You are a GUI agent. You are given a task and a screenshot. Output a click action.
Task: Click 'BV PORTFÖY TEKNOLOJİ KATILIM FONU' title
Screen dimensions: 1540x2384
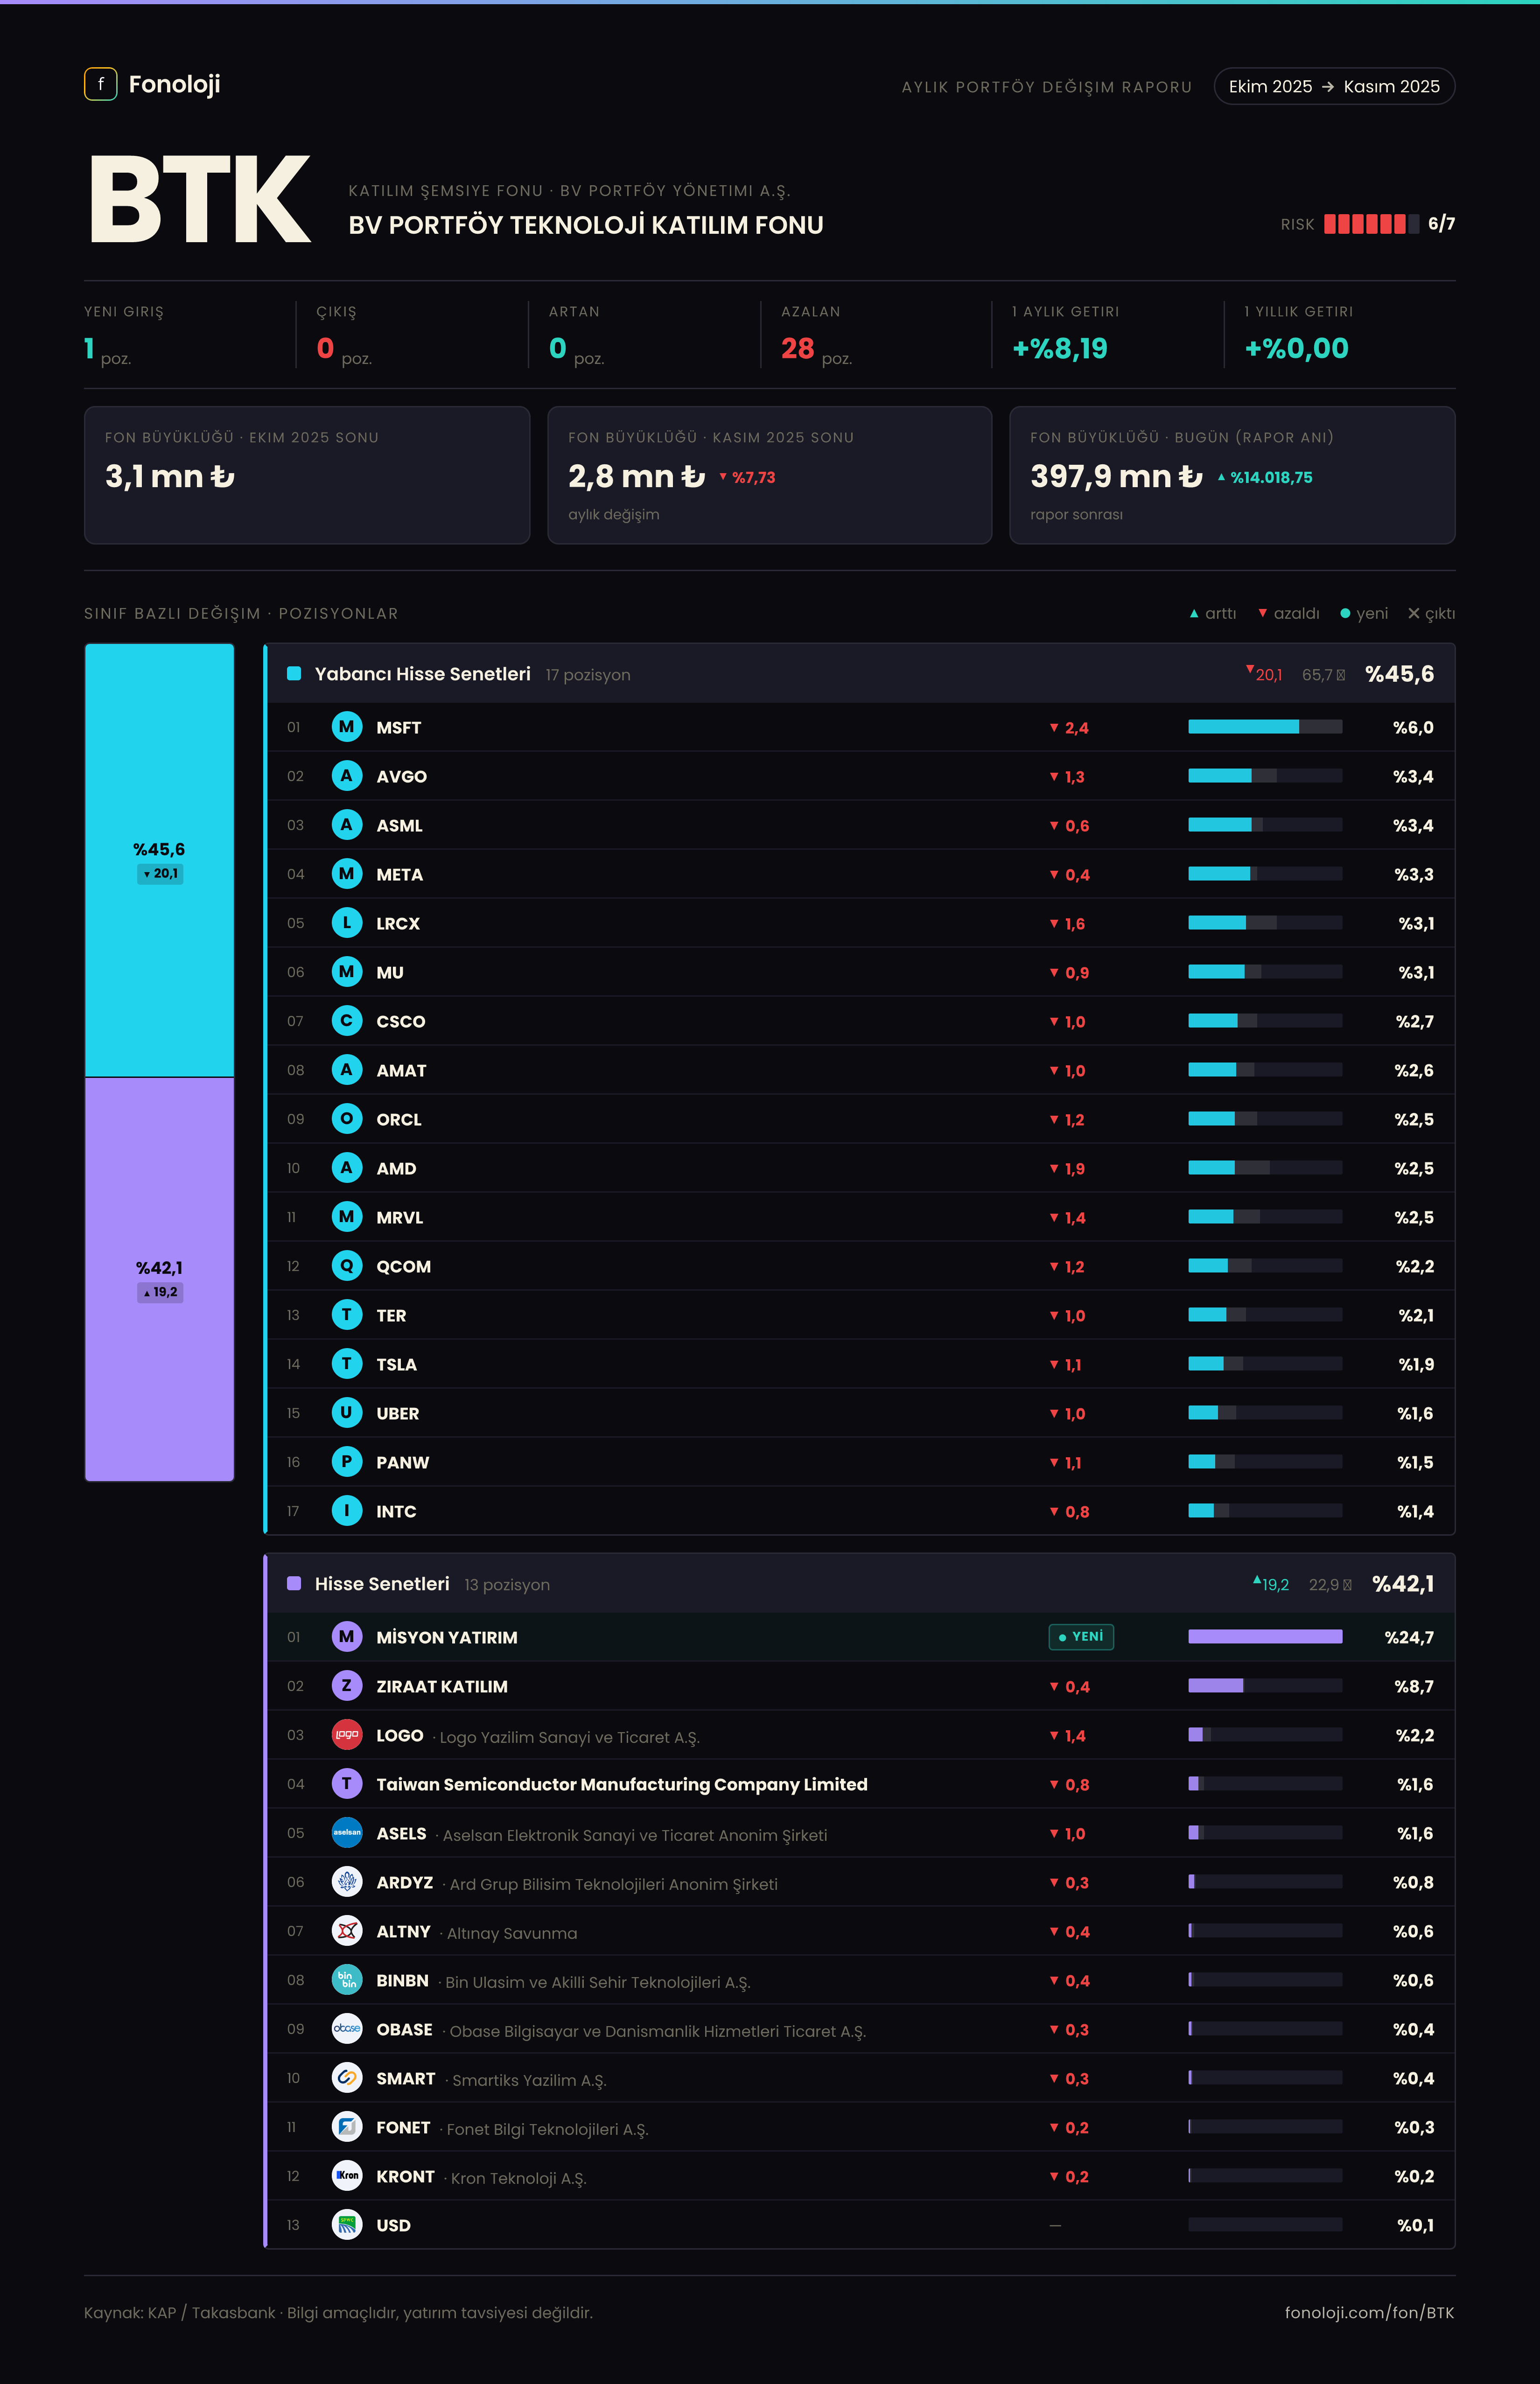(586, 226)
